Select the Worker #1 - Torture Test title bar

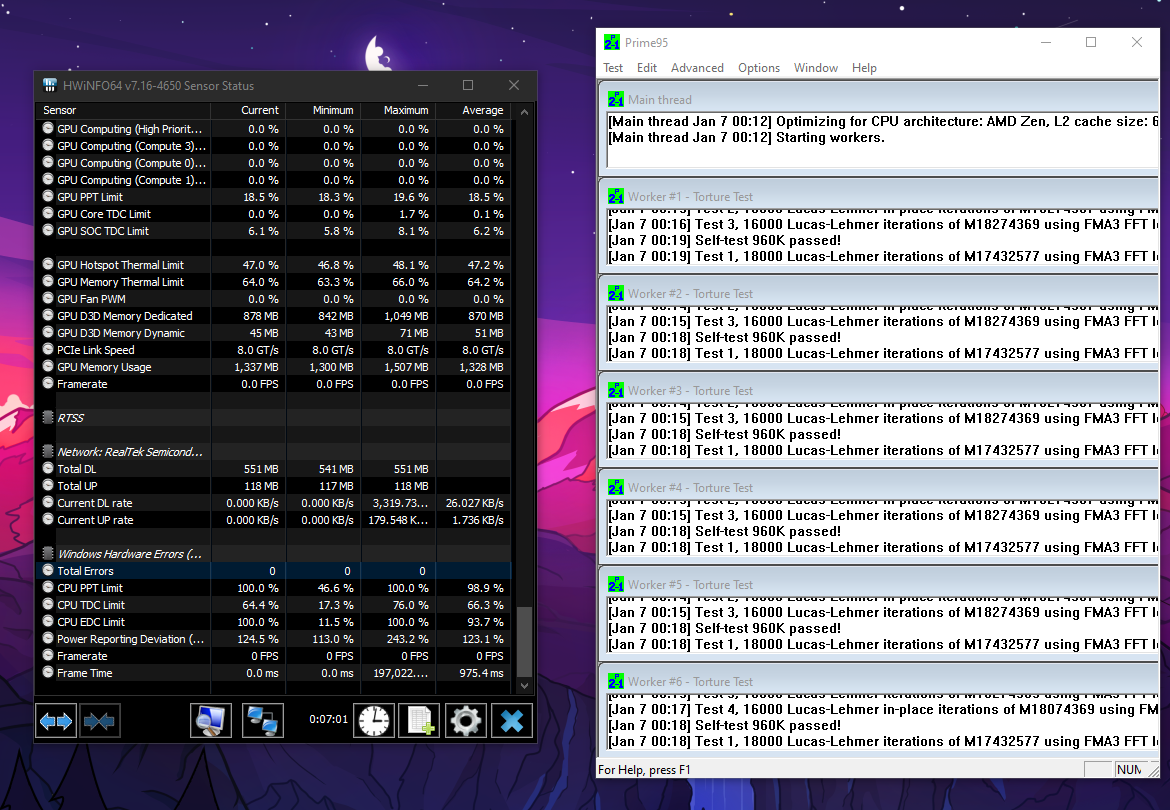click(879, 196)
